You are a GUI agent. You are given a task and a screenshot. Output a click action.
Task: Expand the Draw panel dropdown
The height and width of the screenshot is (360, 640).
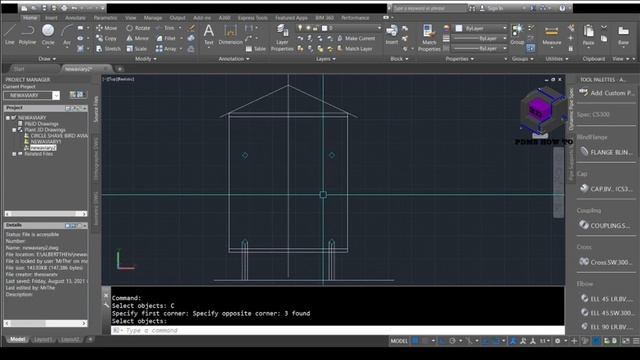(47, 59)
